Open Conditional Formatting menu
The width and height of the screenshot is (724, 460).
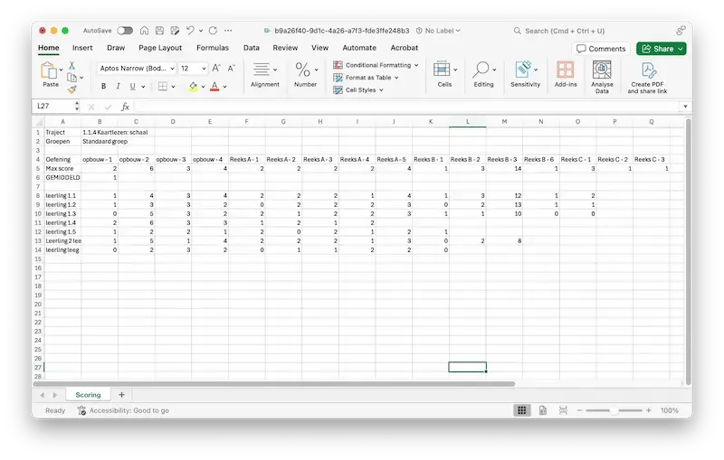pos(376,65)
